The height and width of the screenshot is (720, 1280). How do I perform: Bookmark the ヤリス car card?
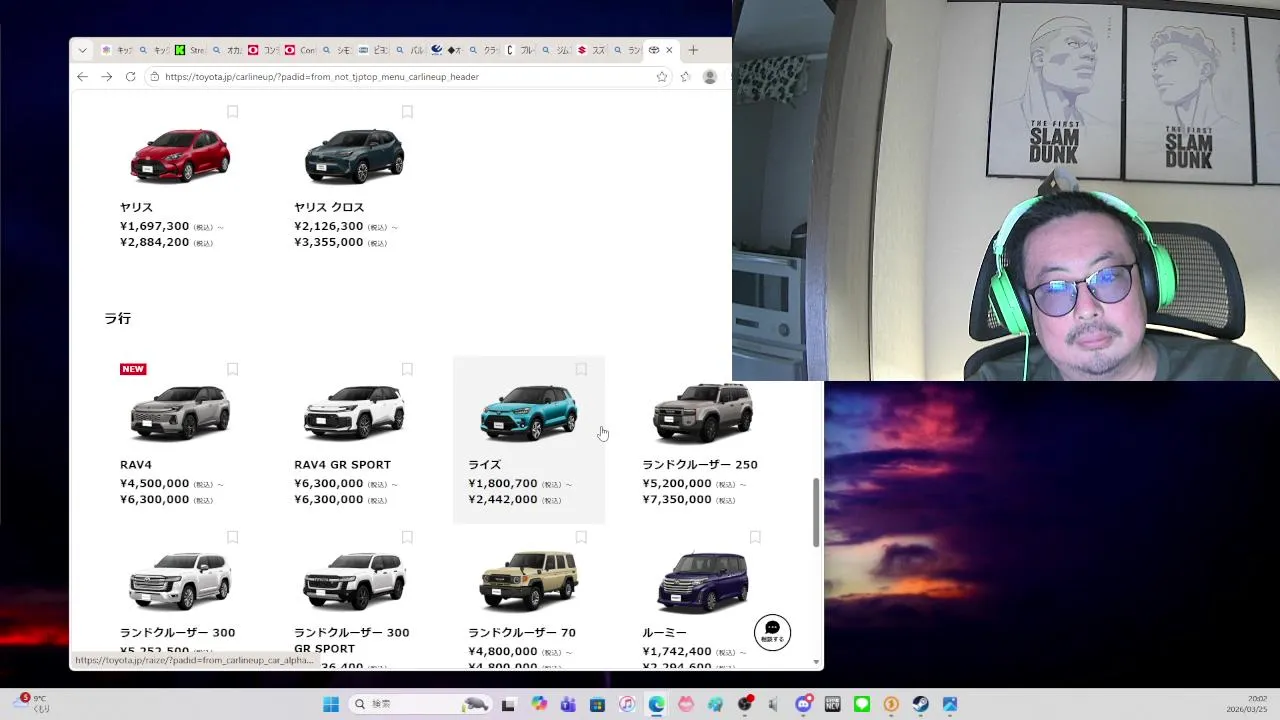[x=232, y=112]
